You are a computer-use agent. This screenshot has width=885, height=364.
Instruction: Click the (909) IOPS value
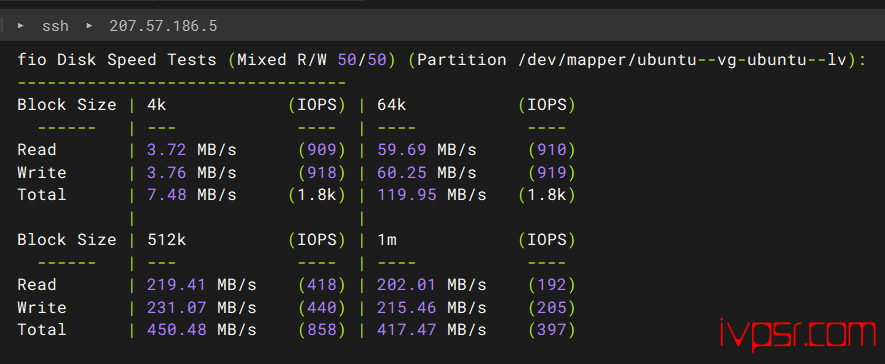pyautogui.click(x=322, y=150)
